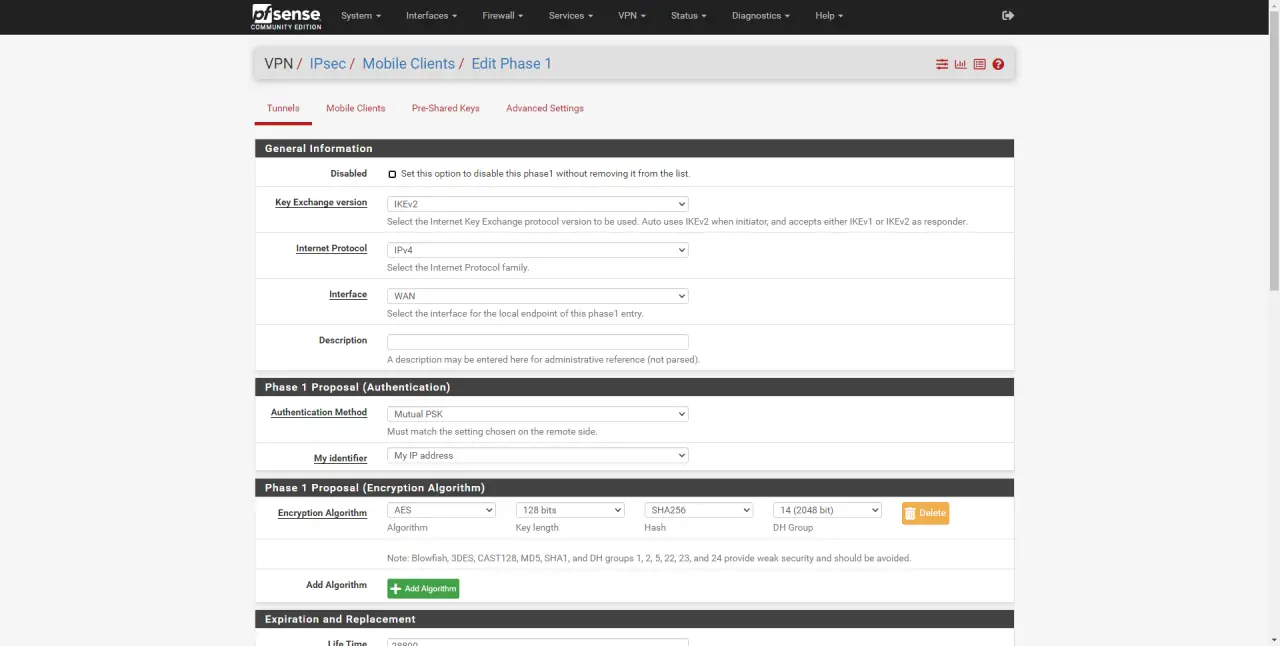This screenshot has height=646, width=1280.
Task: Click the logout icon in the top-right corner
Action: [1007, 16]
